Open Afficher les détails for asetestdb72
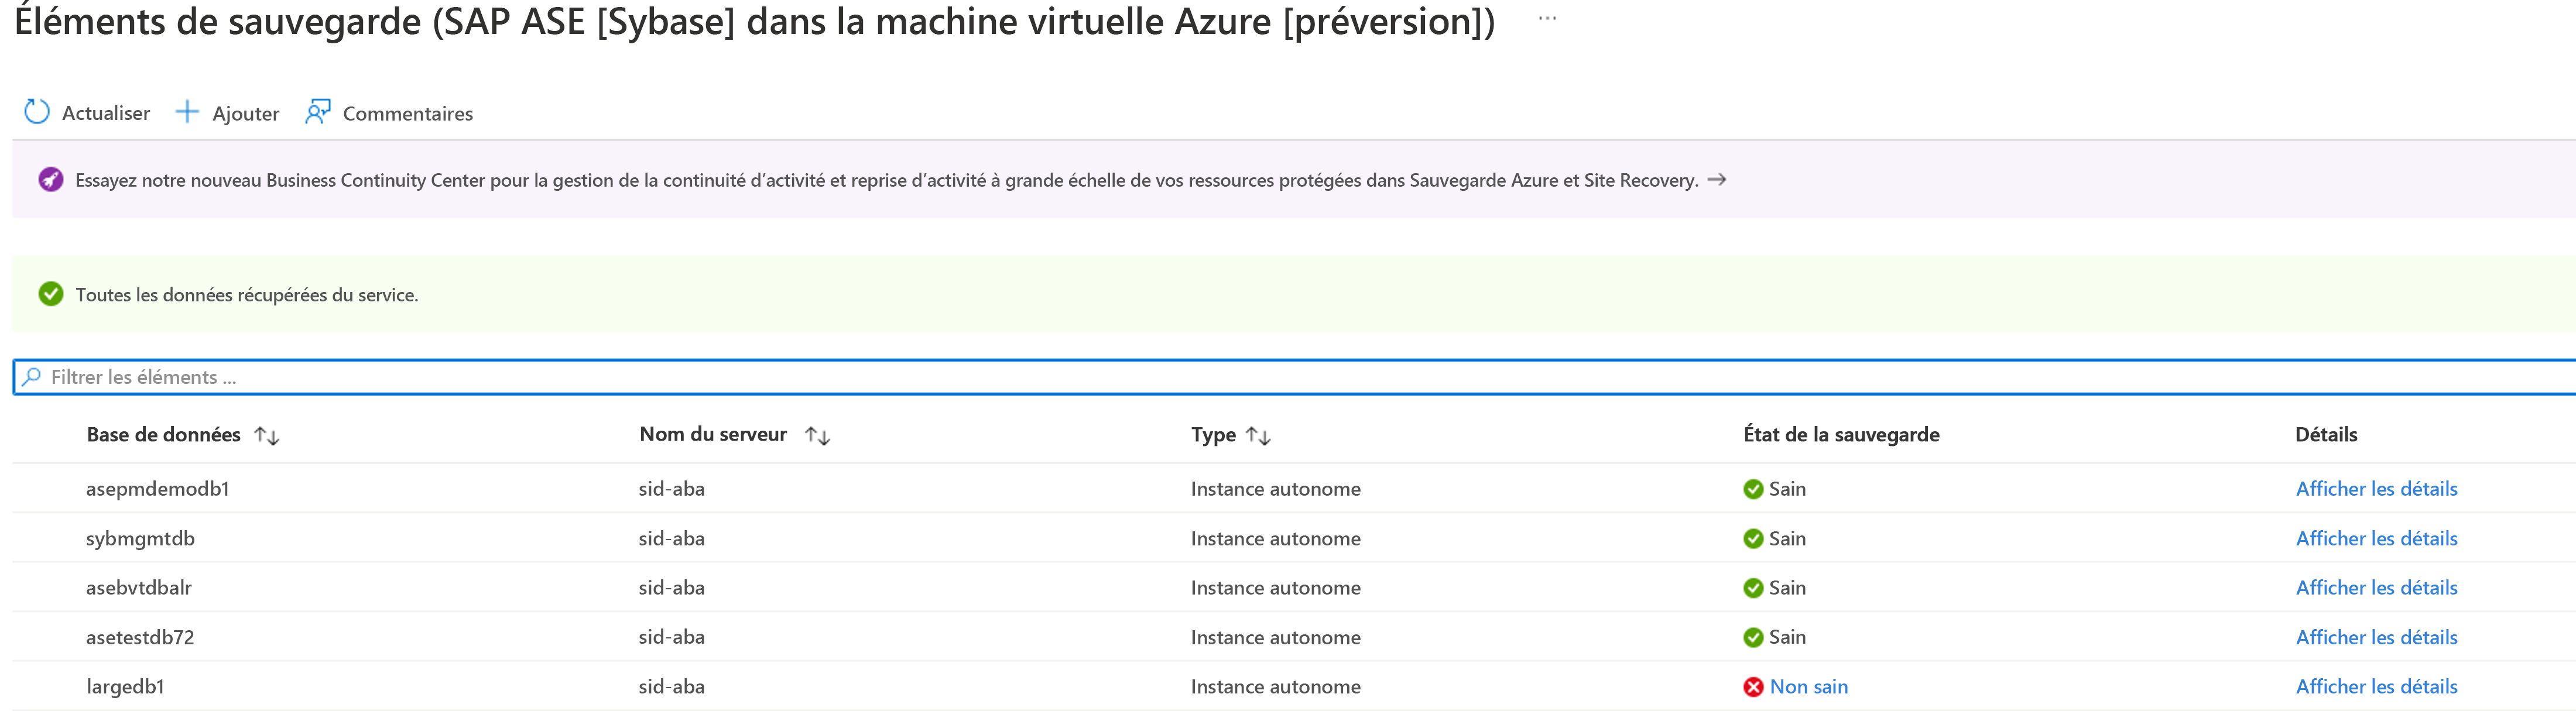This screenshot has height=711, width=2576. click(x=2376, y=638)
